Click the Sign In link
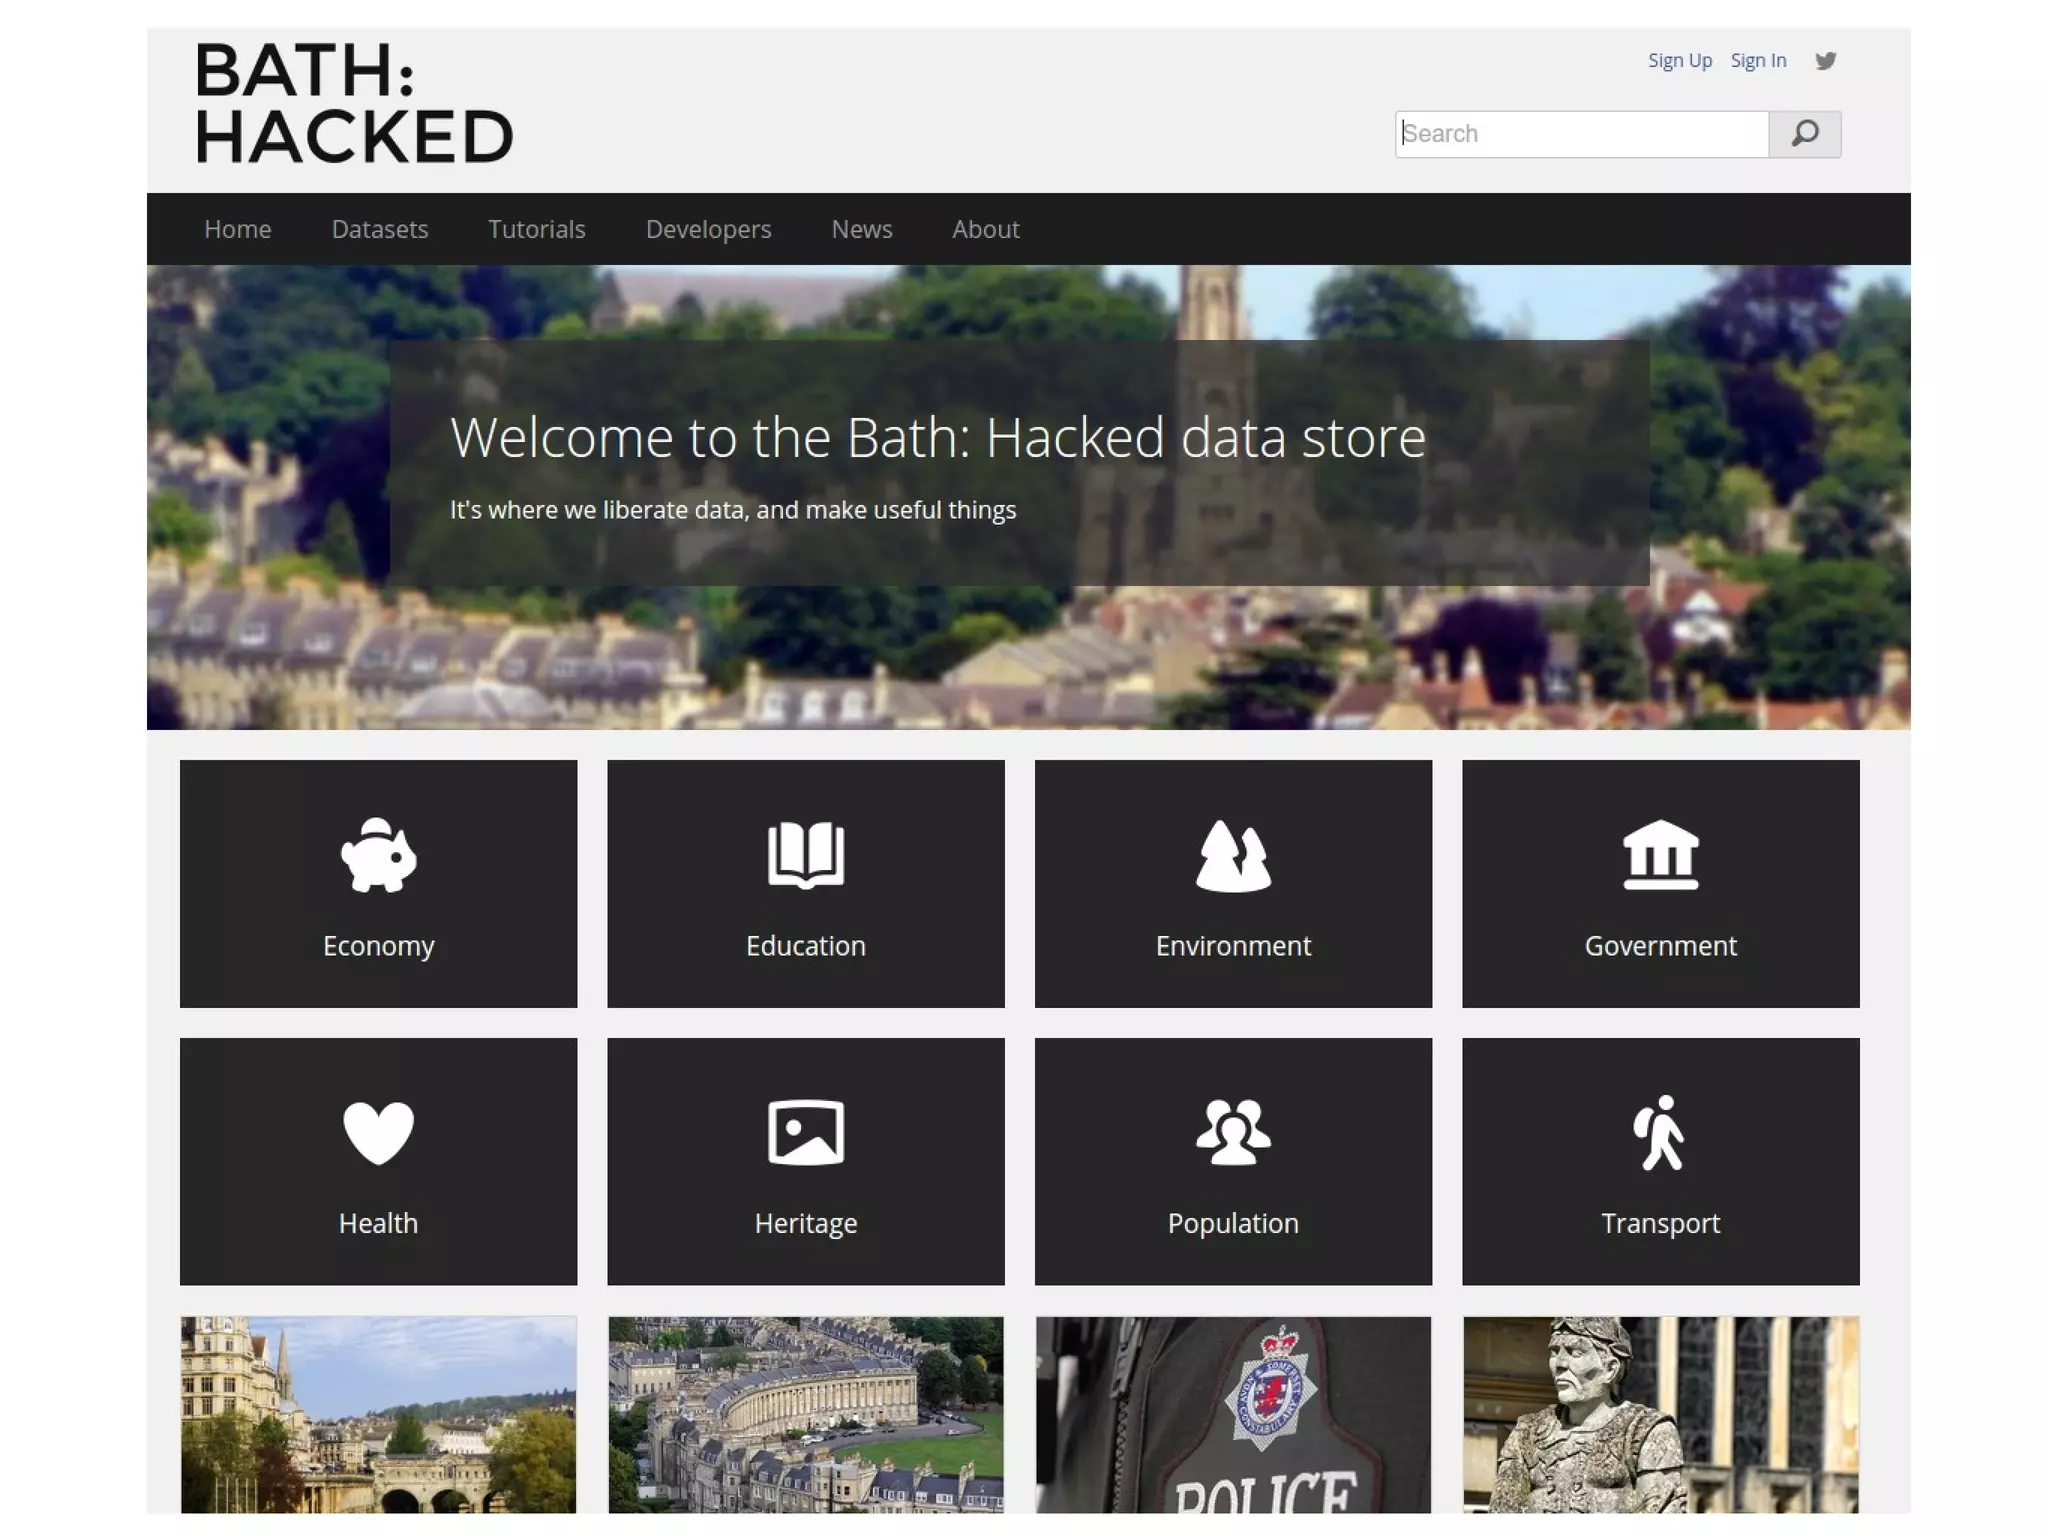 point(1758,61)
